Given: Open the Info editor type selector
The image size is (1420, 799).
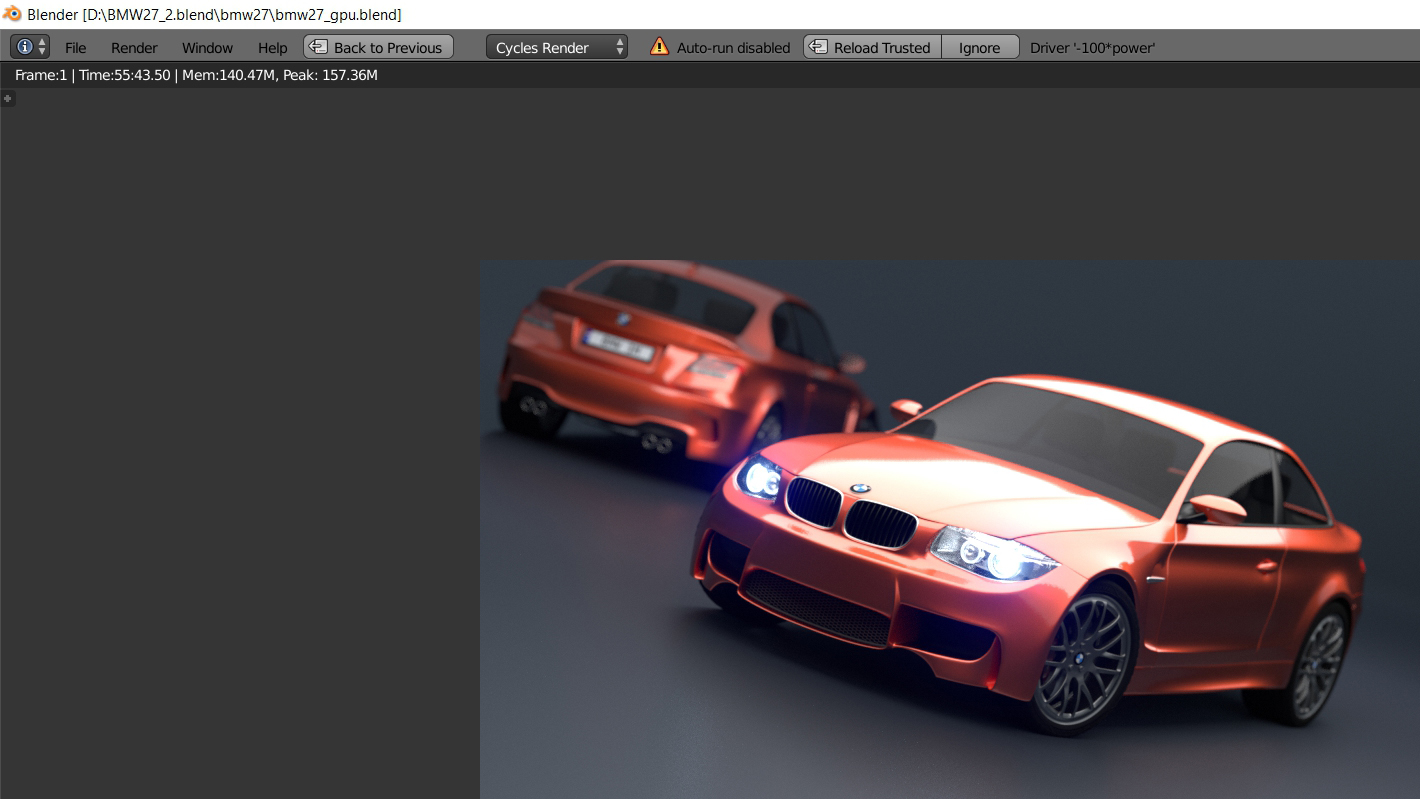Looking at the screenshot, I should (30, 47).
